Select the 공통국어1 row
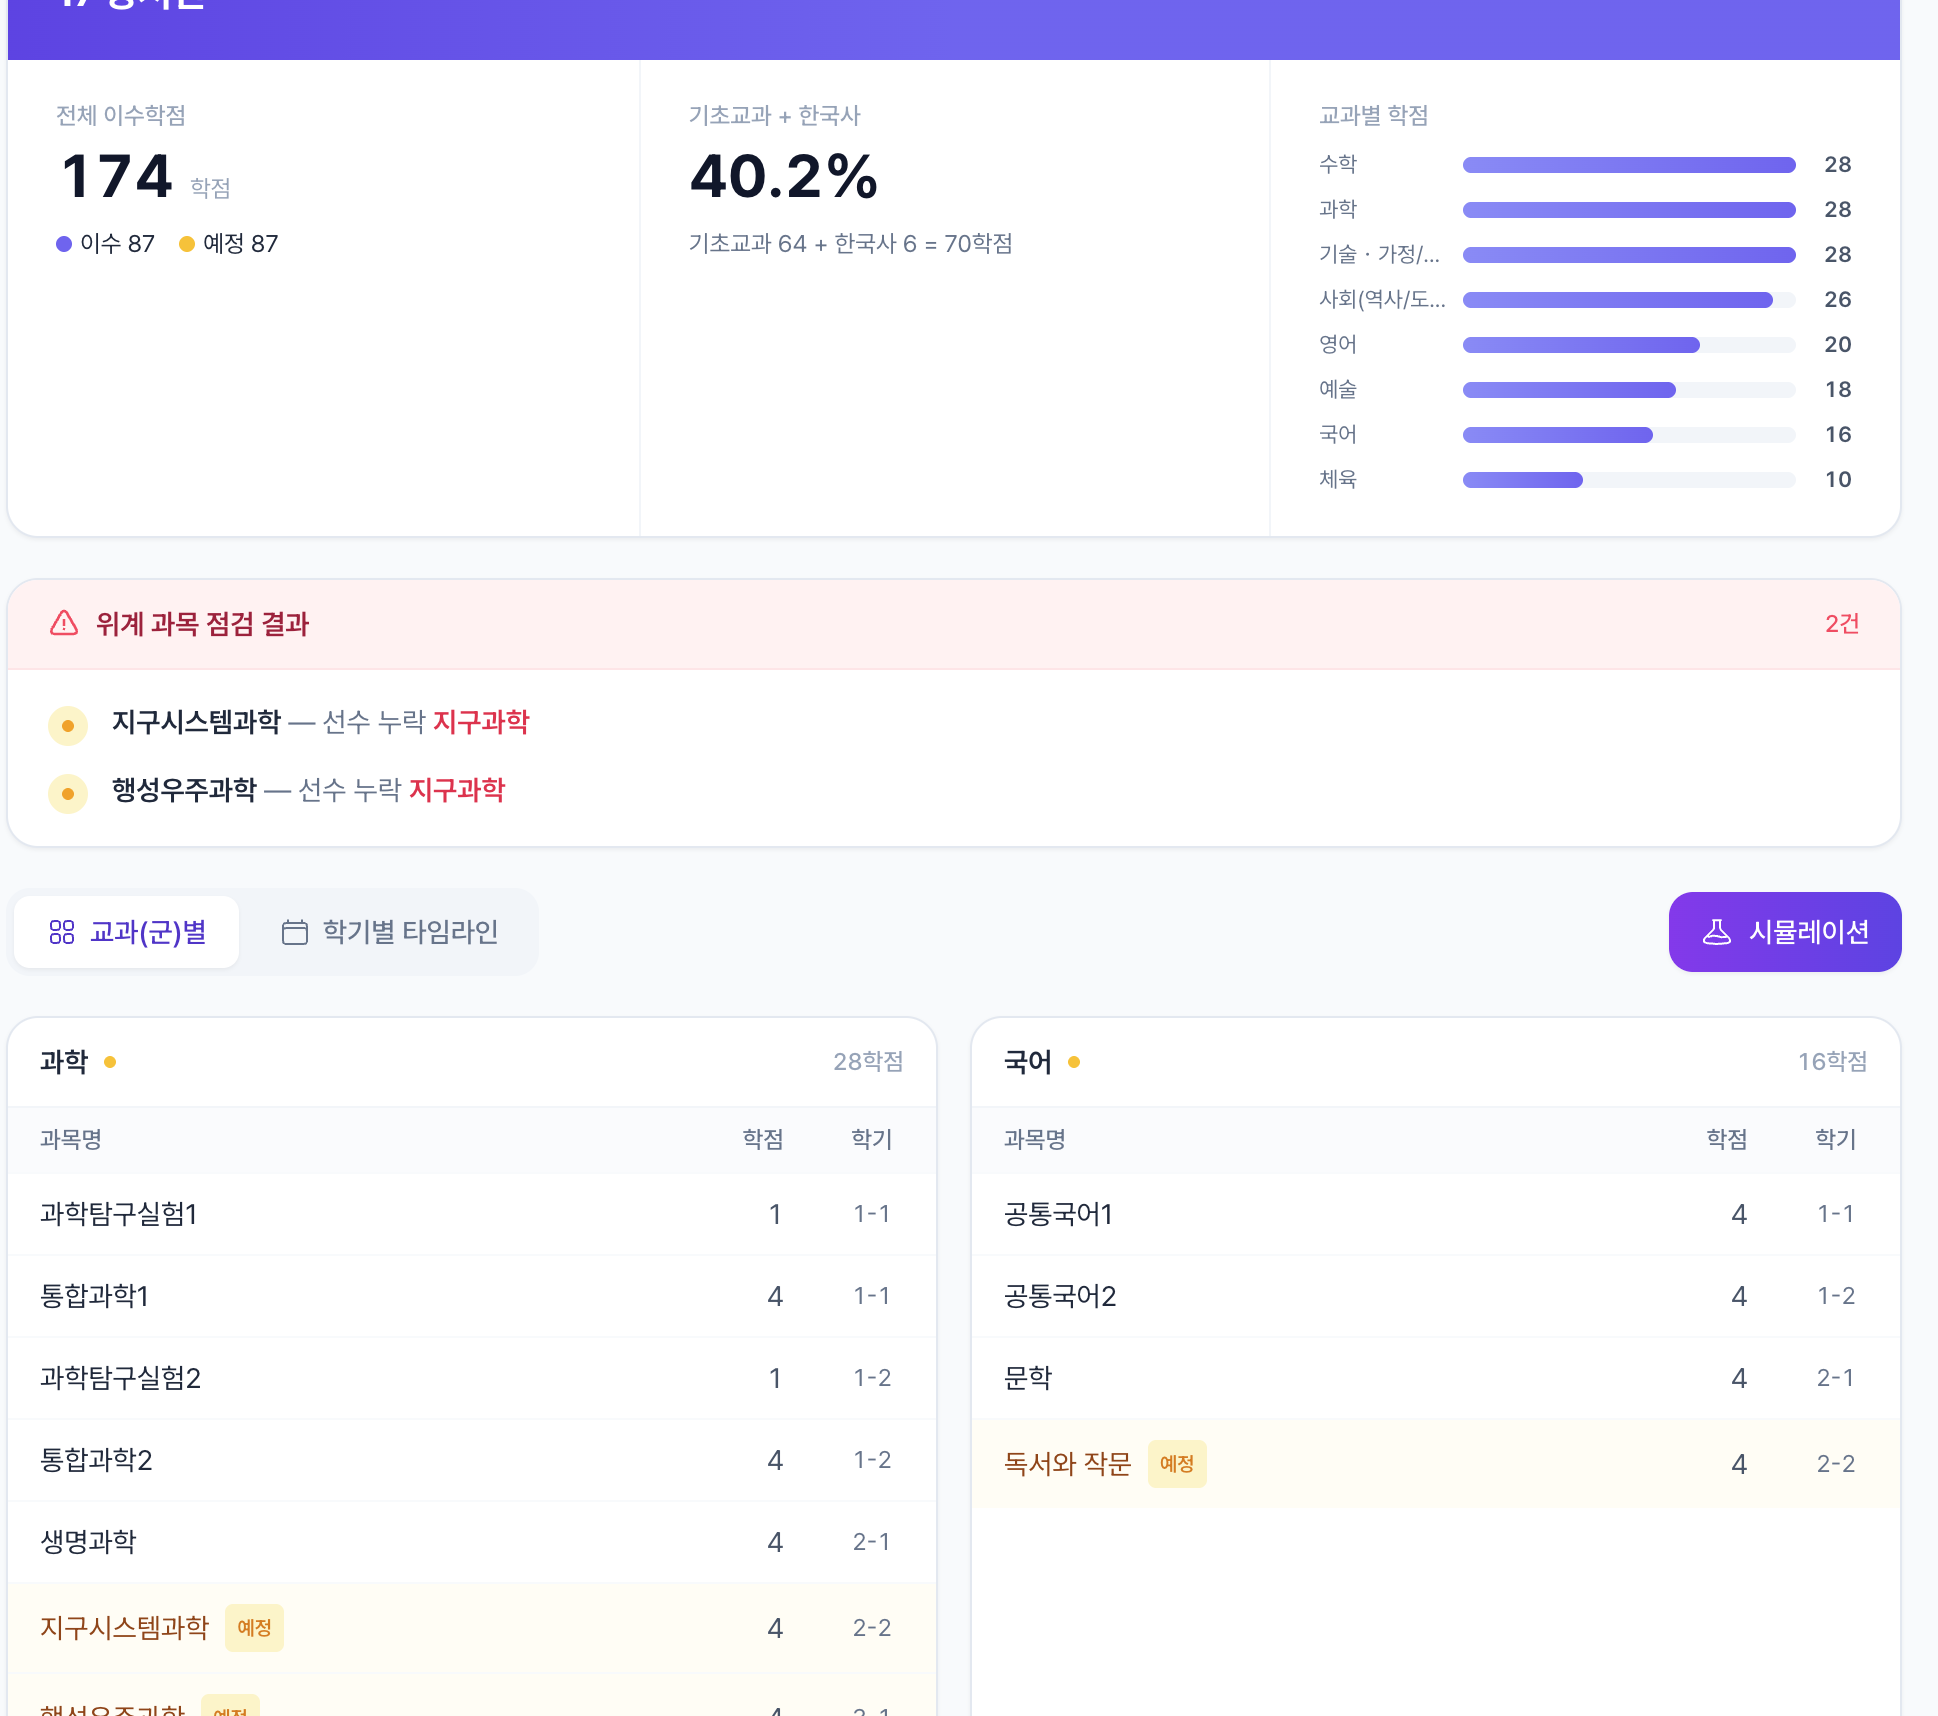This screenshot has height=1716, width=1938. point(1436,1214)
